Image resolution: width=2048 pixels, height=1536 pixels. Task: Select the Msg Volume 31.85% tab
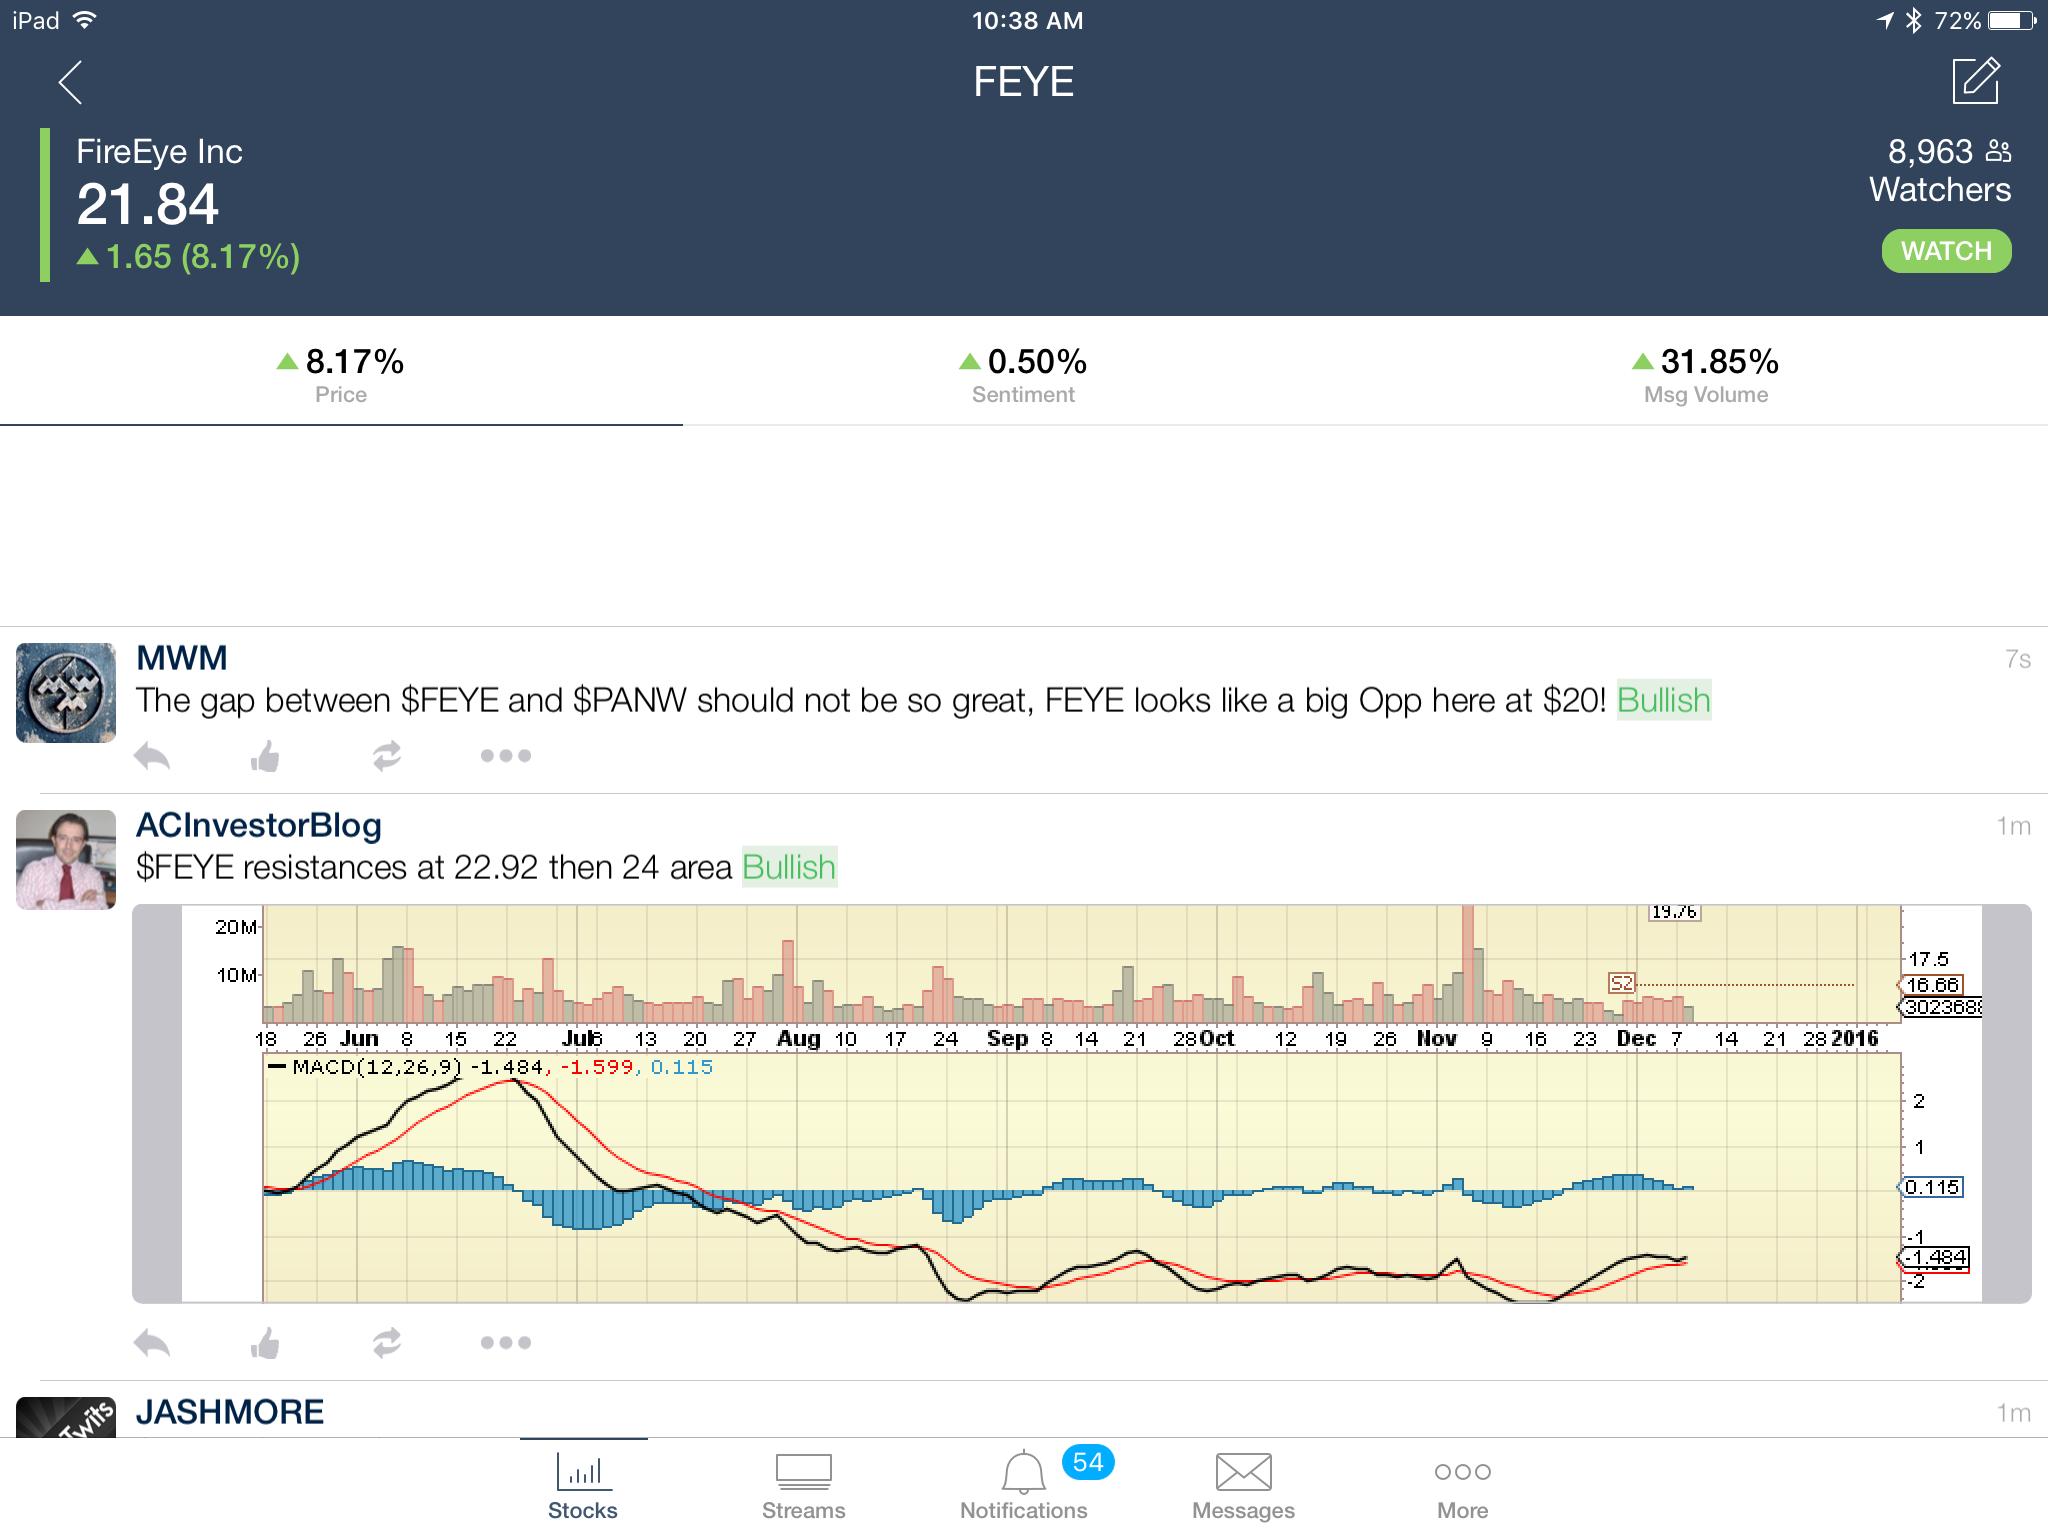[x=1706, y=374]
